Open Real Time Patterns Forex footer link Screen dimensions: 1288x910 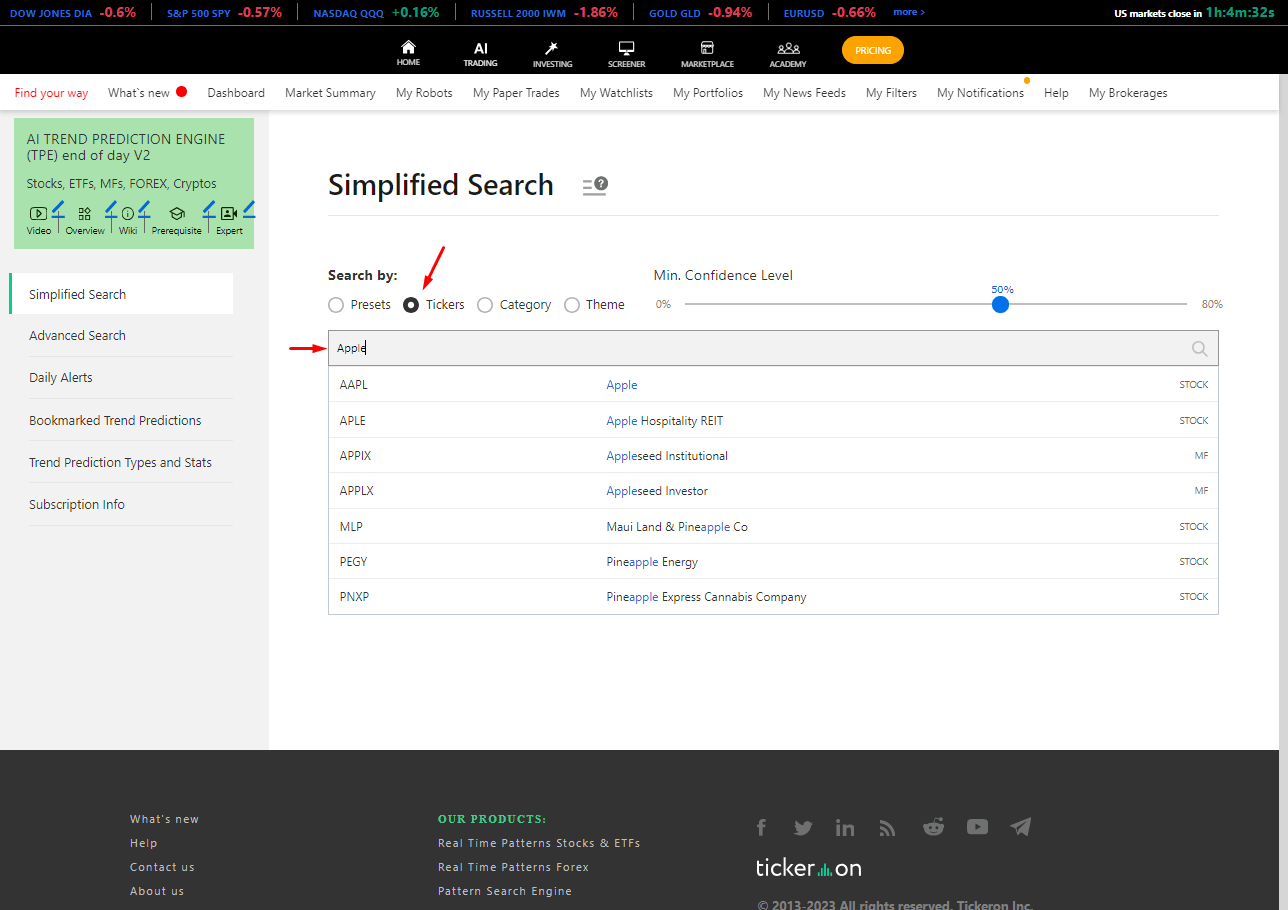513,867
